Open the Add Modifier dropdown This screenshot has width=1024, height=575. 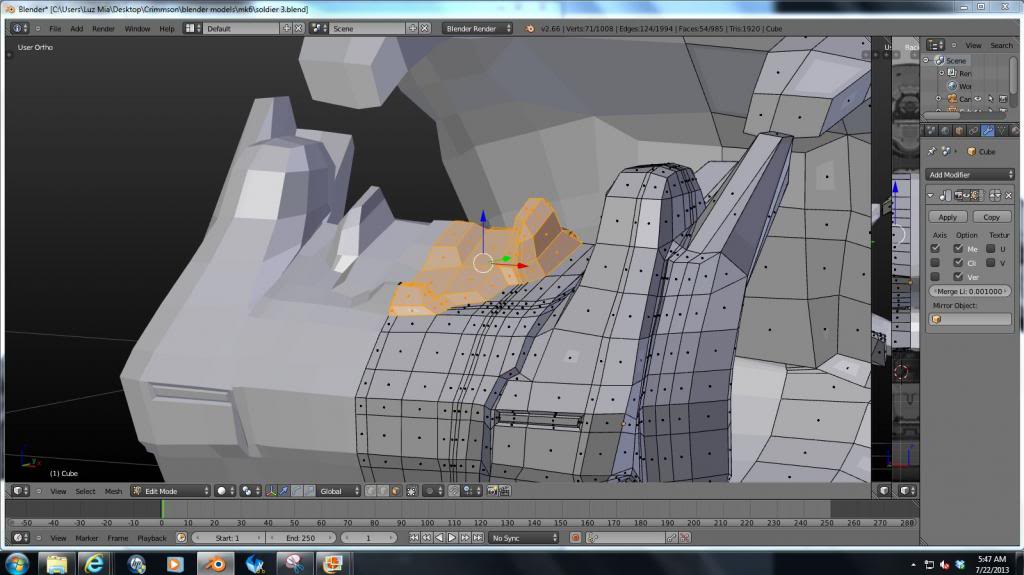click(x=969, y=174)
